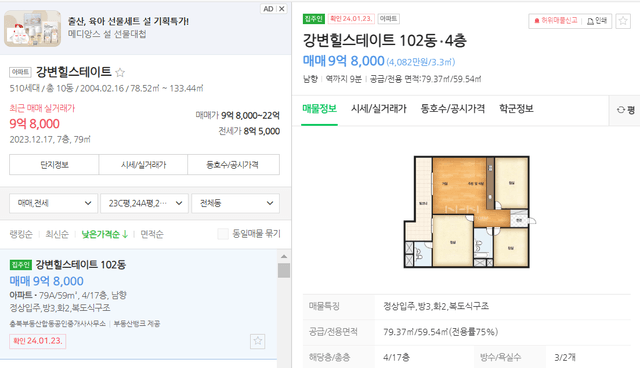
Task: Select the 강변힐스테이트 102동 listing title
Action: (x=80, y=265)
